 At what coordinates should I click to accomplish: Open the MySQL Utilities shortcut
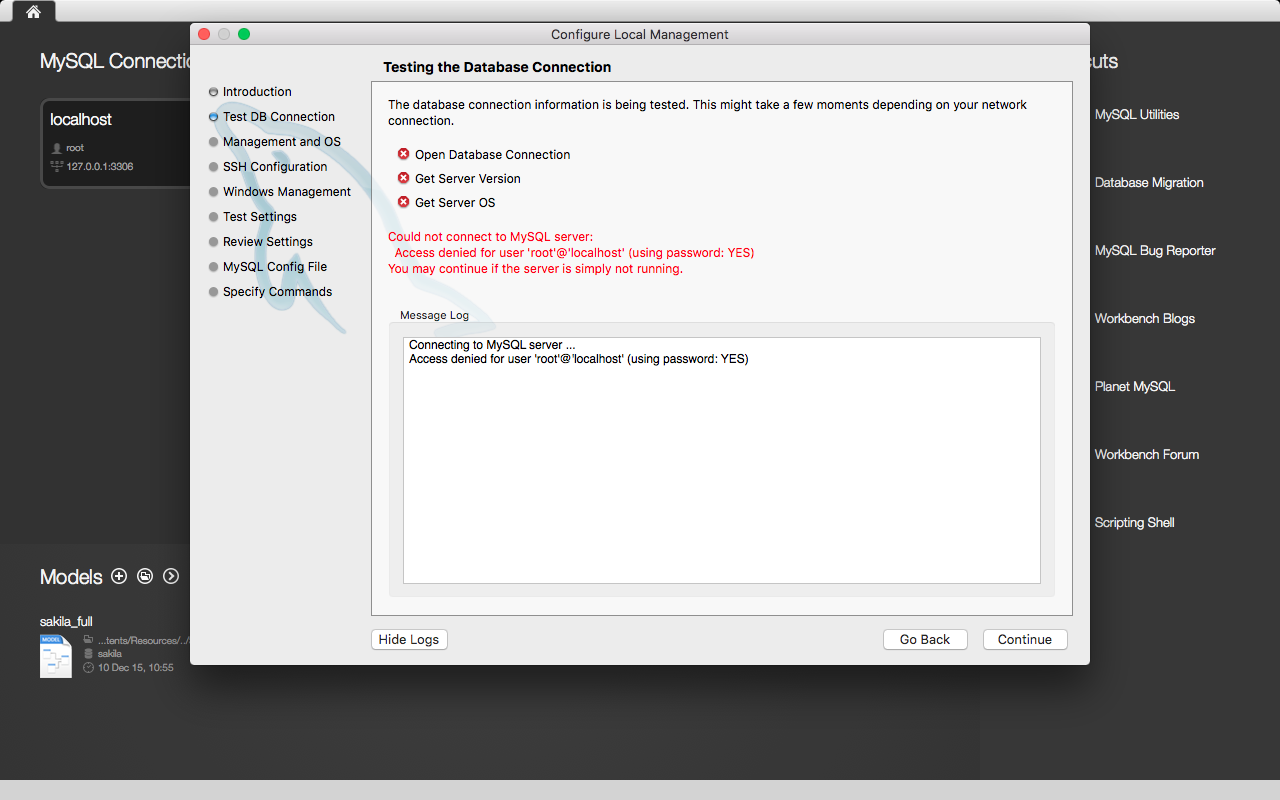pos(1137,115)
